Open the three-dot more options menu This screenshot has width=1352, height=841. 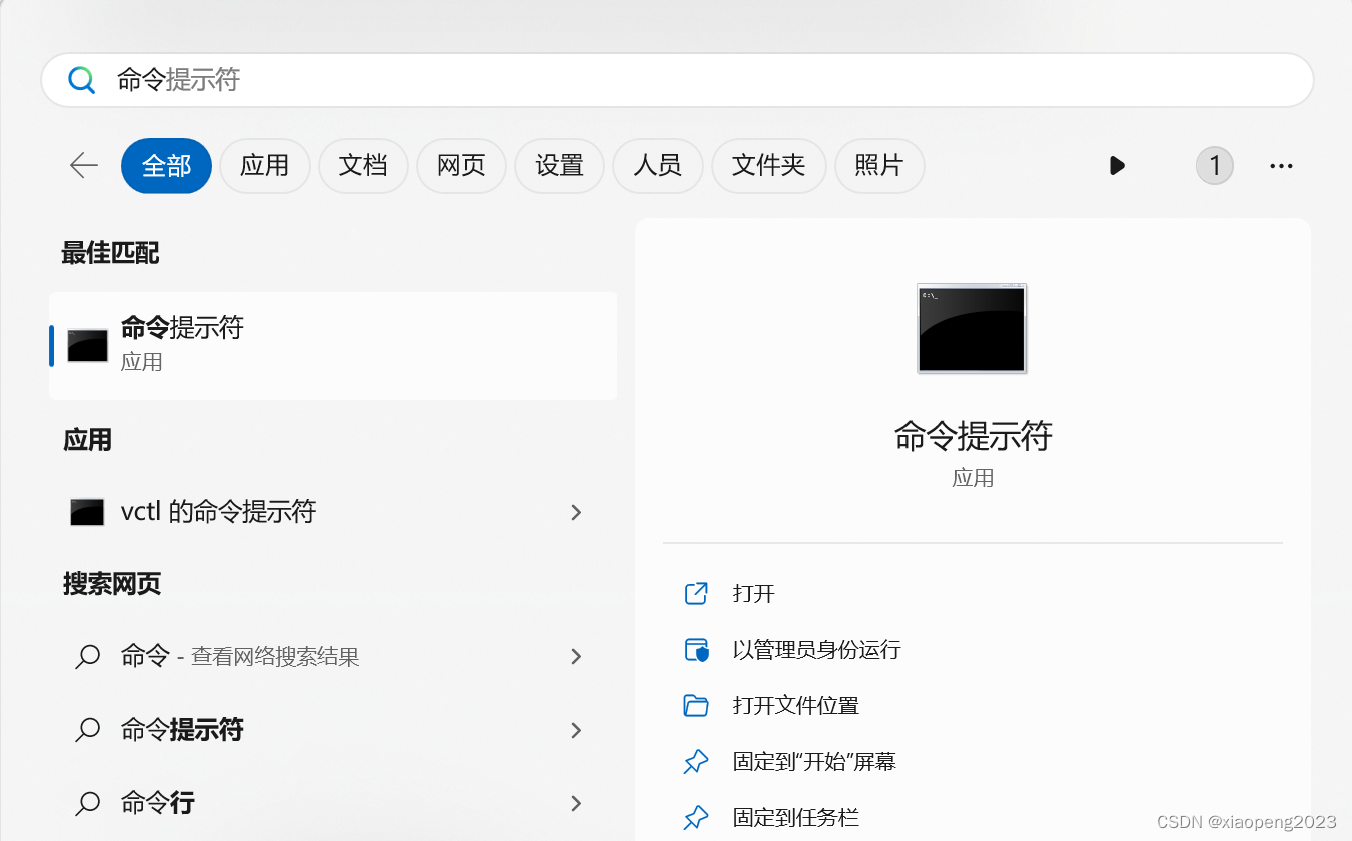(x=1281, y=166)
